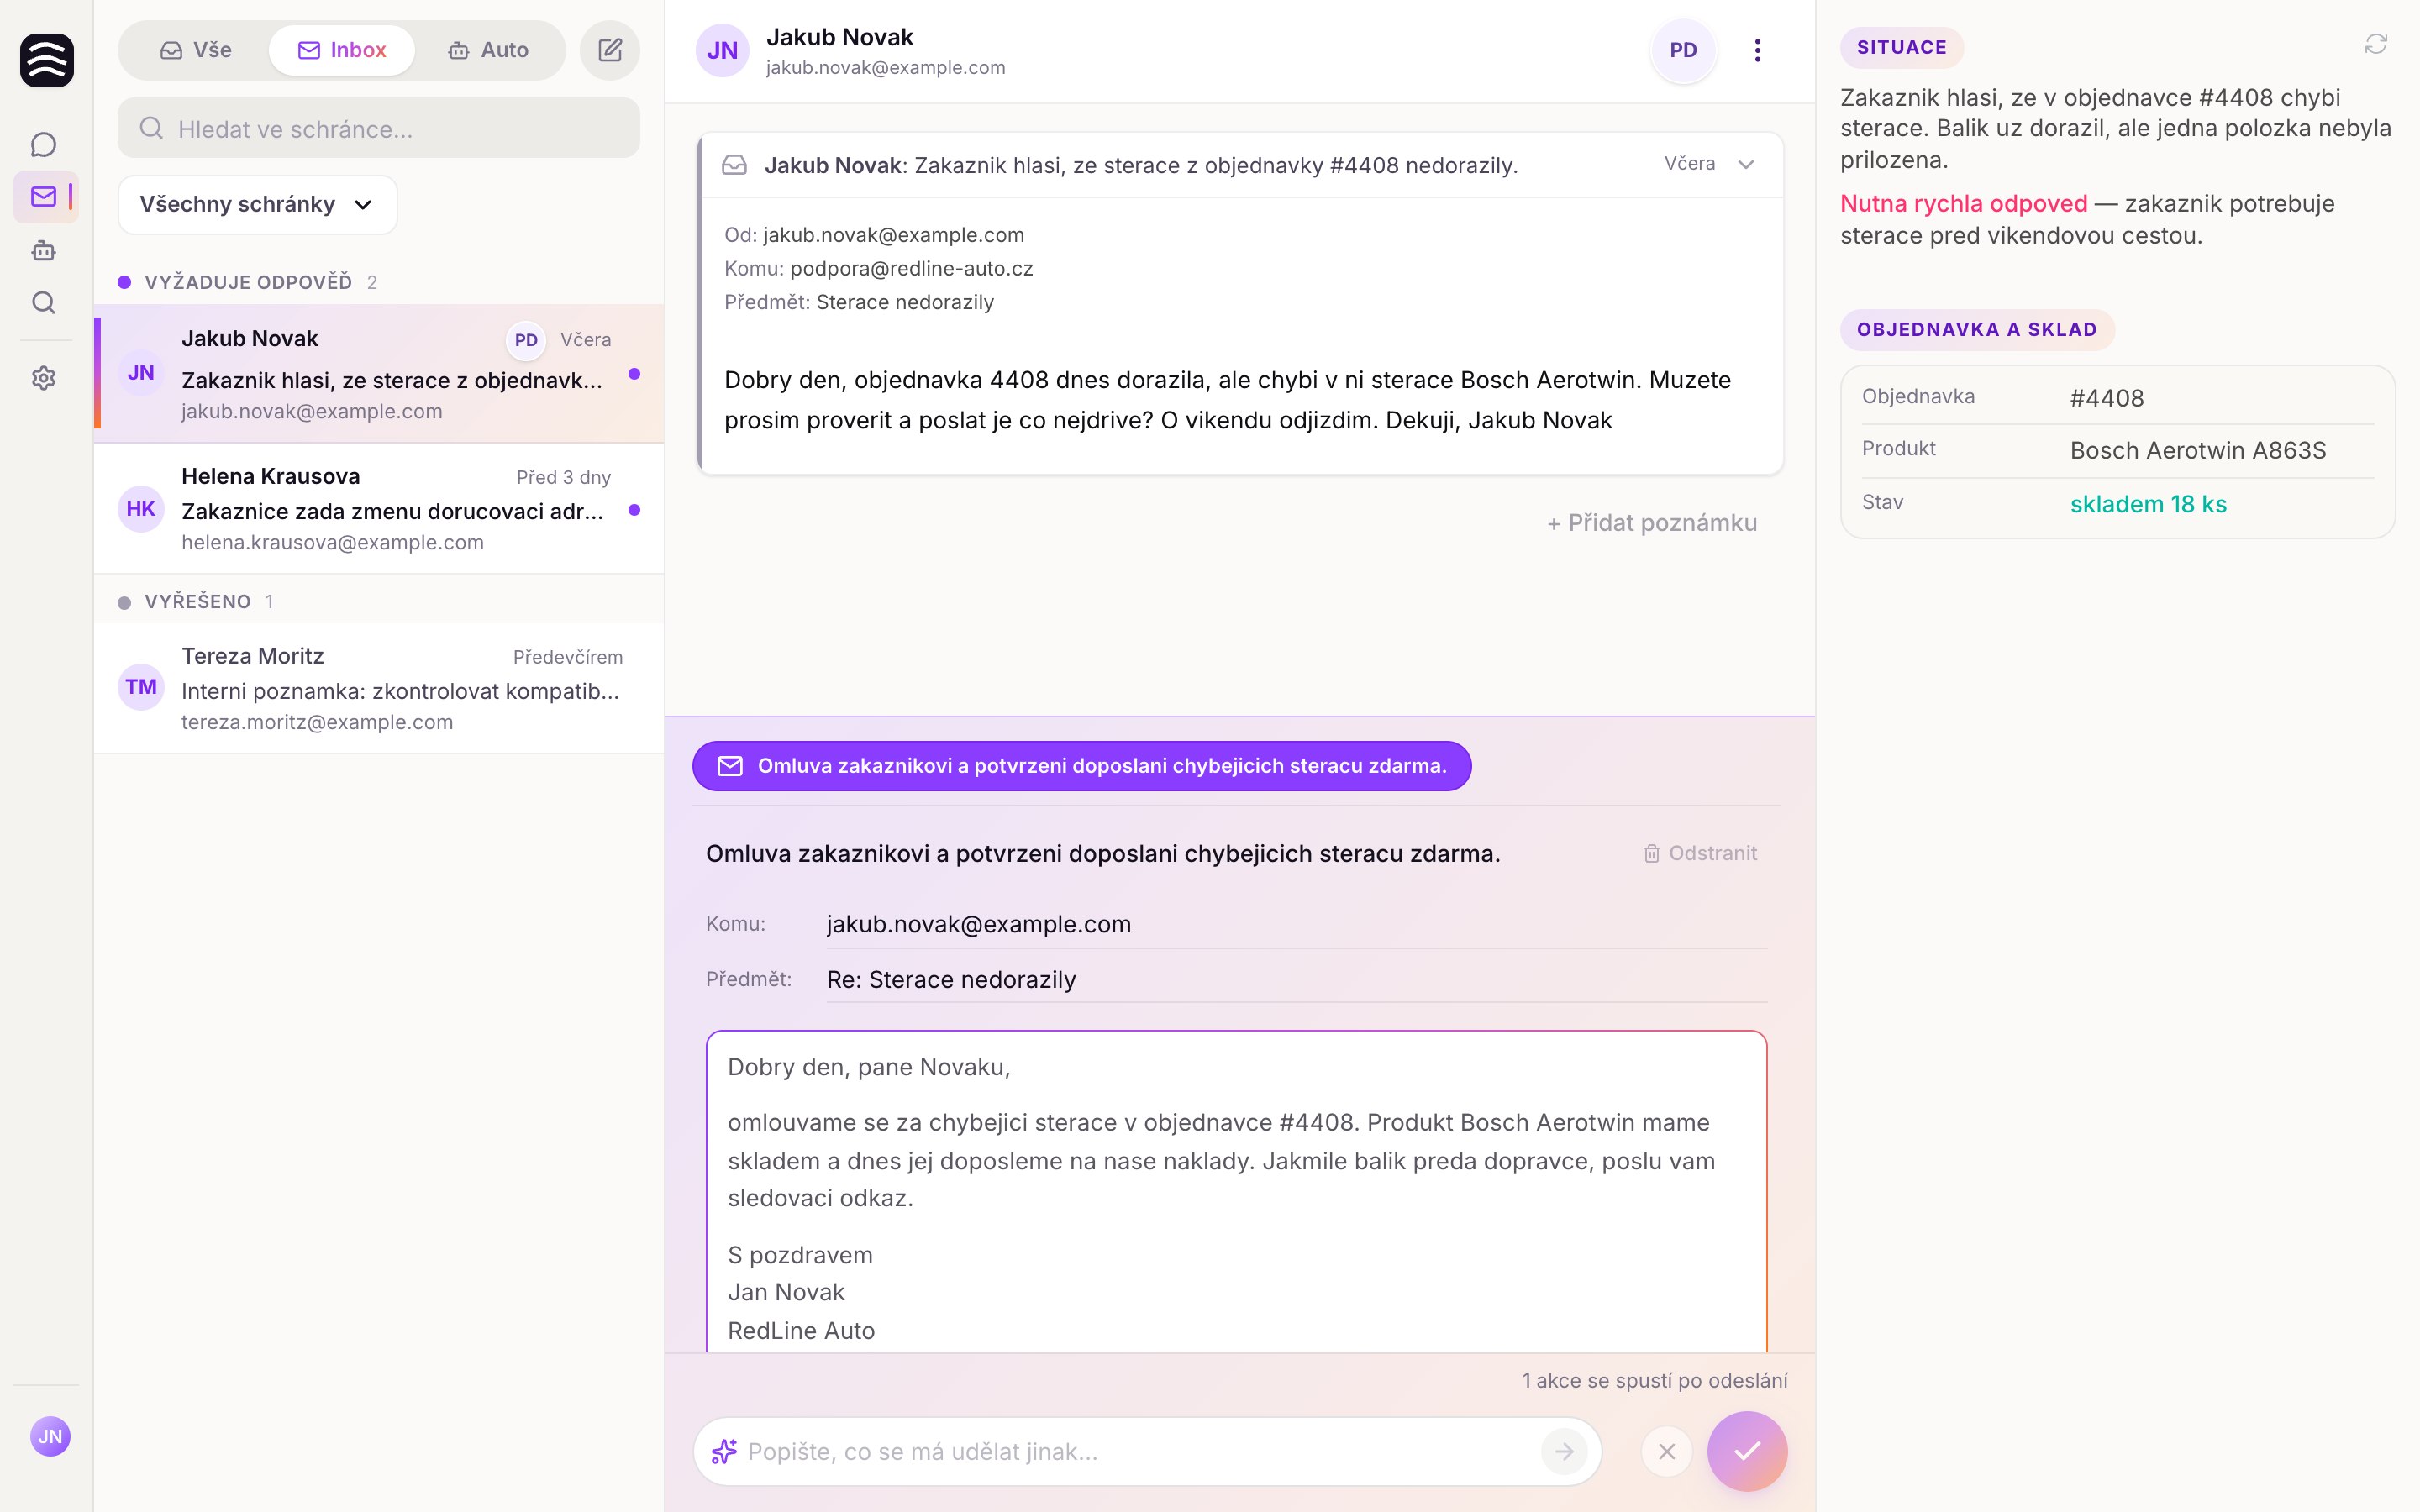Click the Hledat ve schránce search field
The height and width of the screenshot is (1512, 2420).
(x=379, y=128)
